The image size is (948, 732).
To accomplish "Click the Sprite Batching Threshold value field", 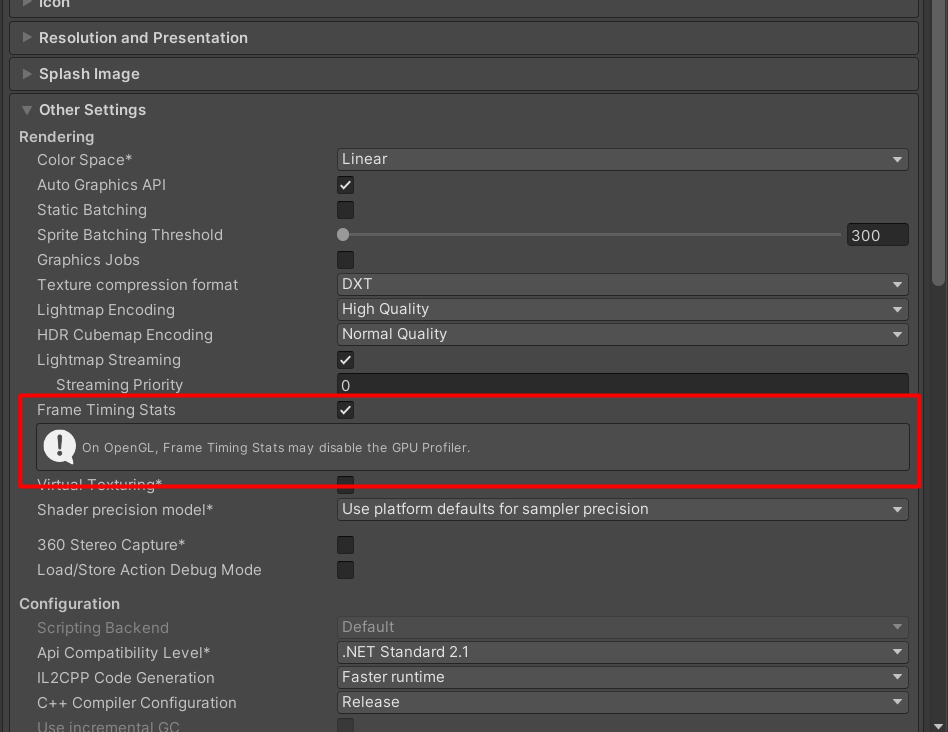I will (x=877, y=235).
